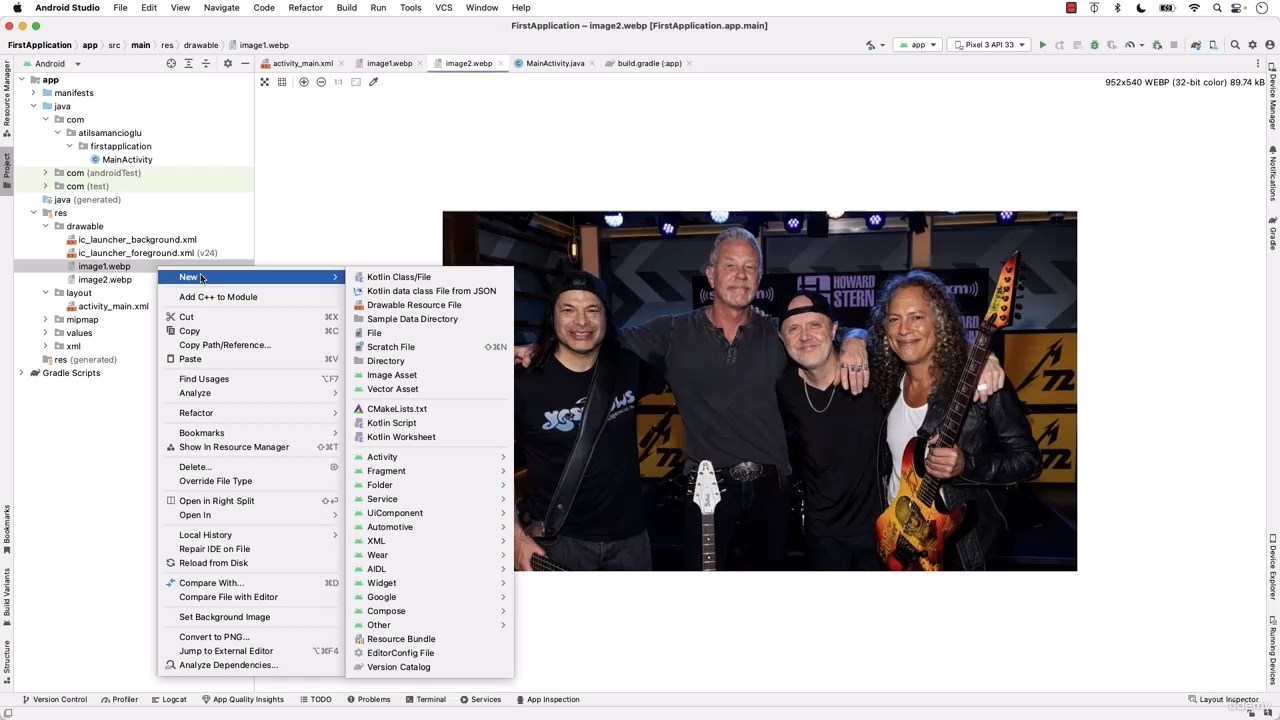Select image2.webp in the project tree
Screen dimensions: 1280x720
(x=105, y=280)
